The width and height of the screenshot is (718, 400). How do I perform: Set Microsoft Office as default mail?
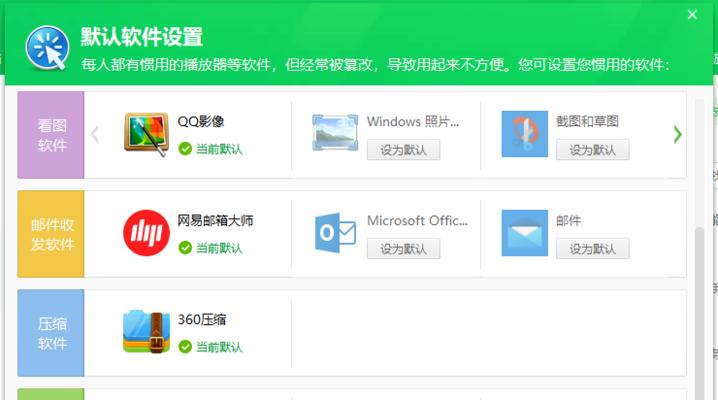(403, 249)
